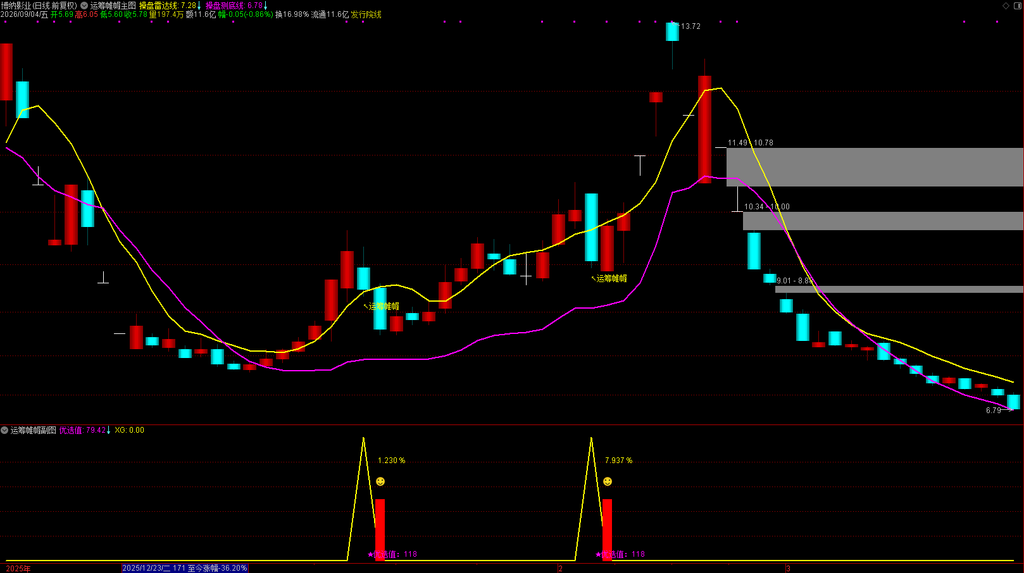Click the 6.79 low price marker
The width and height of the screenshot is (1024, 573).
993,410
